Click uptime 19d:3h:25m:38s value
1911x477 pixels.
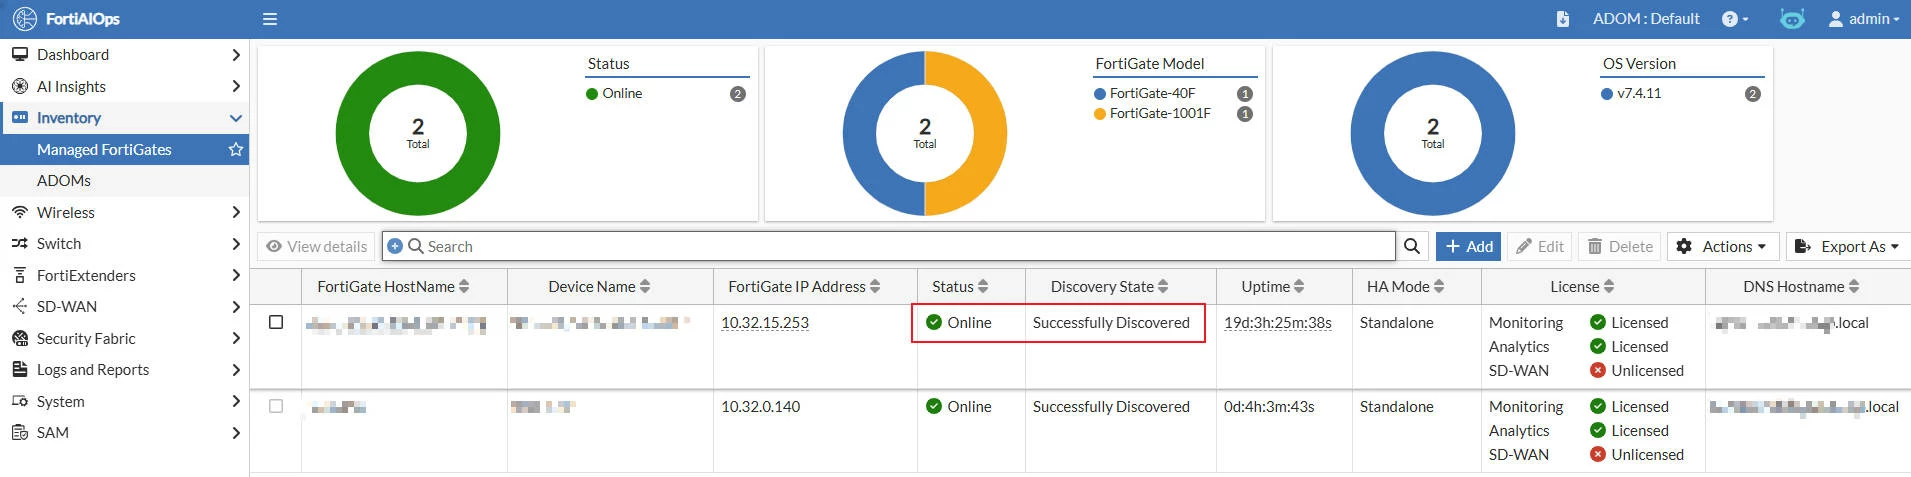pyautogui.click(x=1278, y=323)
